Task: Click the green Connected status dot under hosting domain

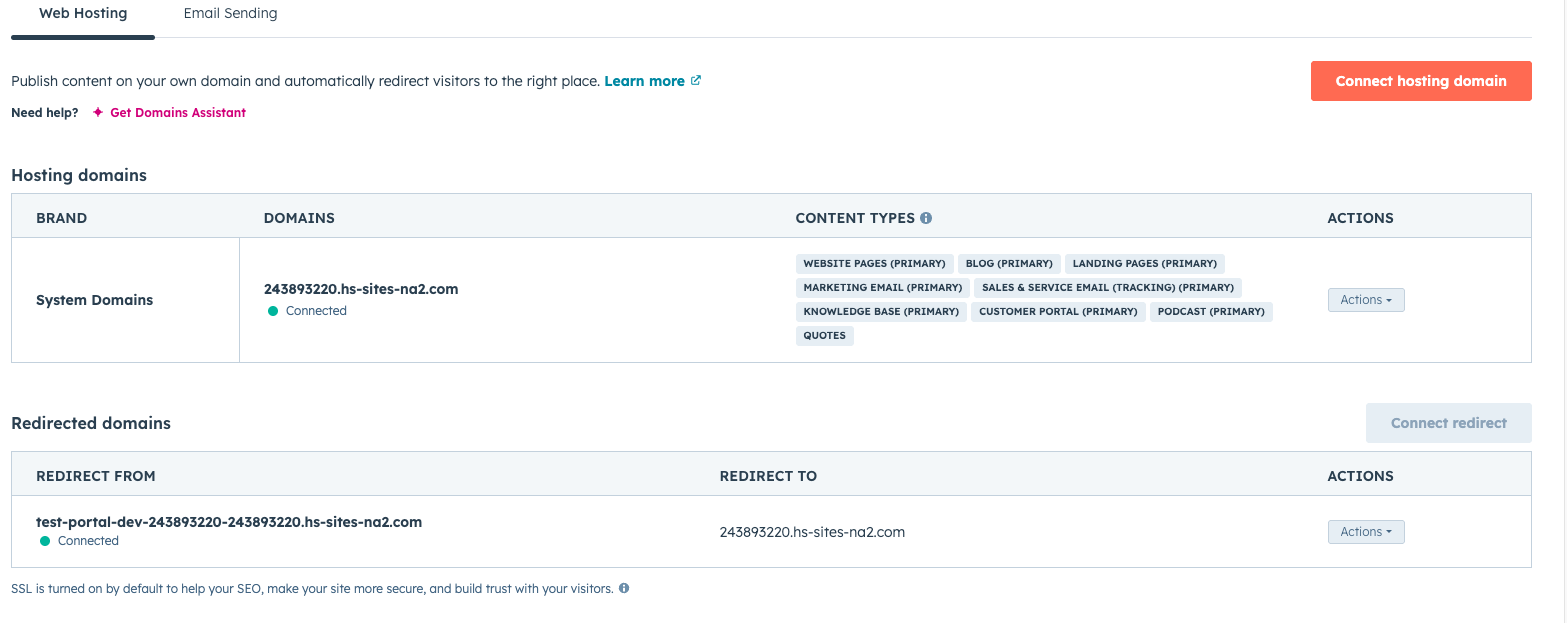Action: (x=273, y=311)
